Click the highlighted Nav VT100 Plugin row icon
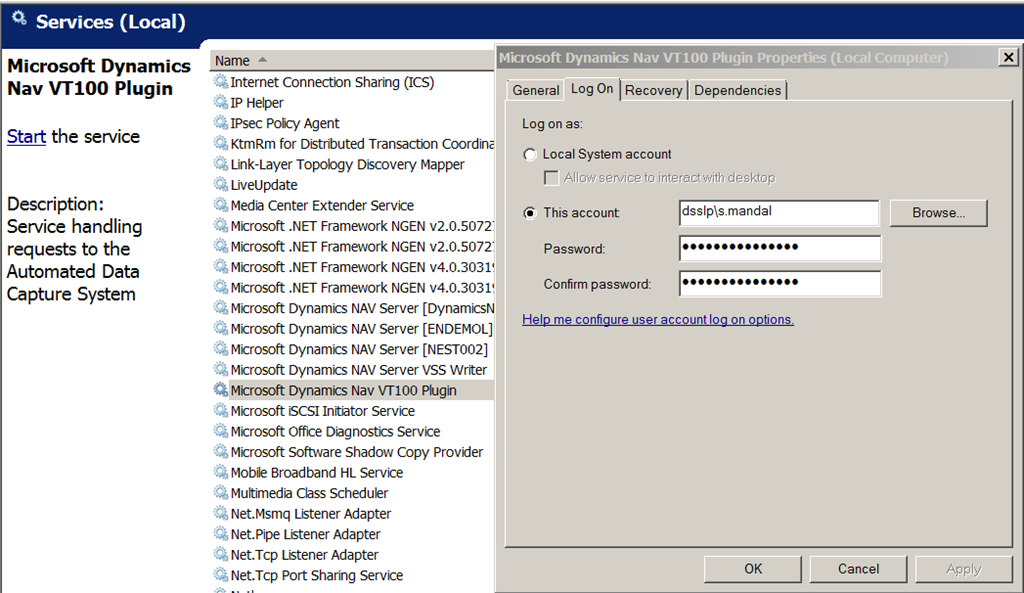Image resolution: width=1024 pixels, height=593 pixels. (x=221, y=391)
